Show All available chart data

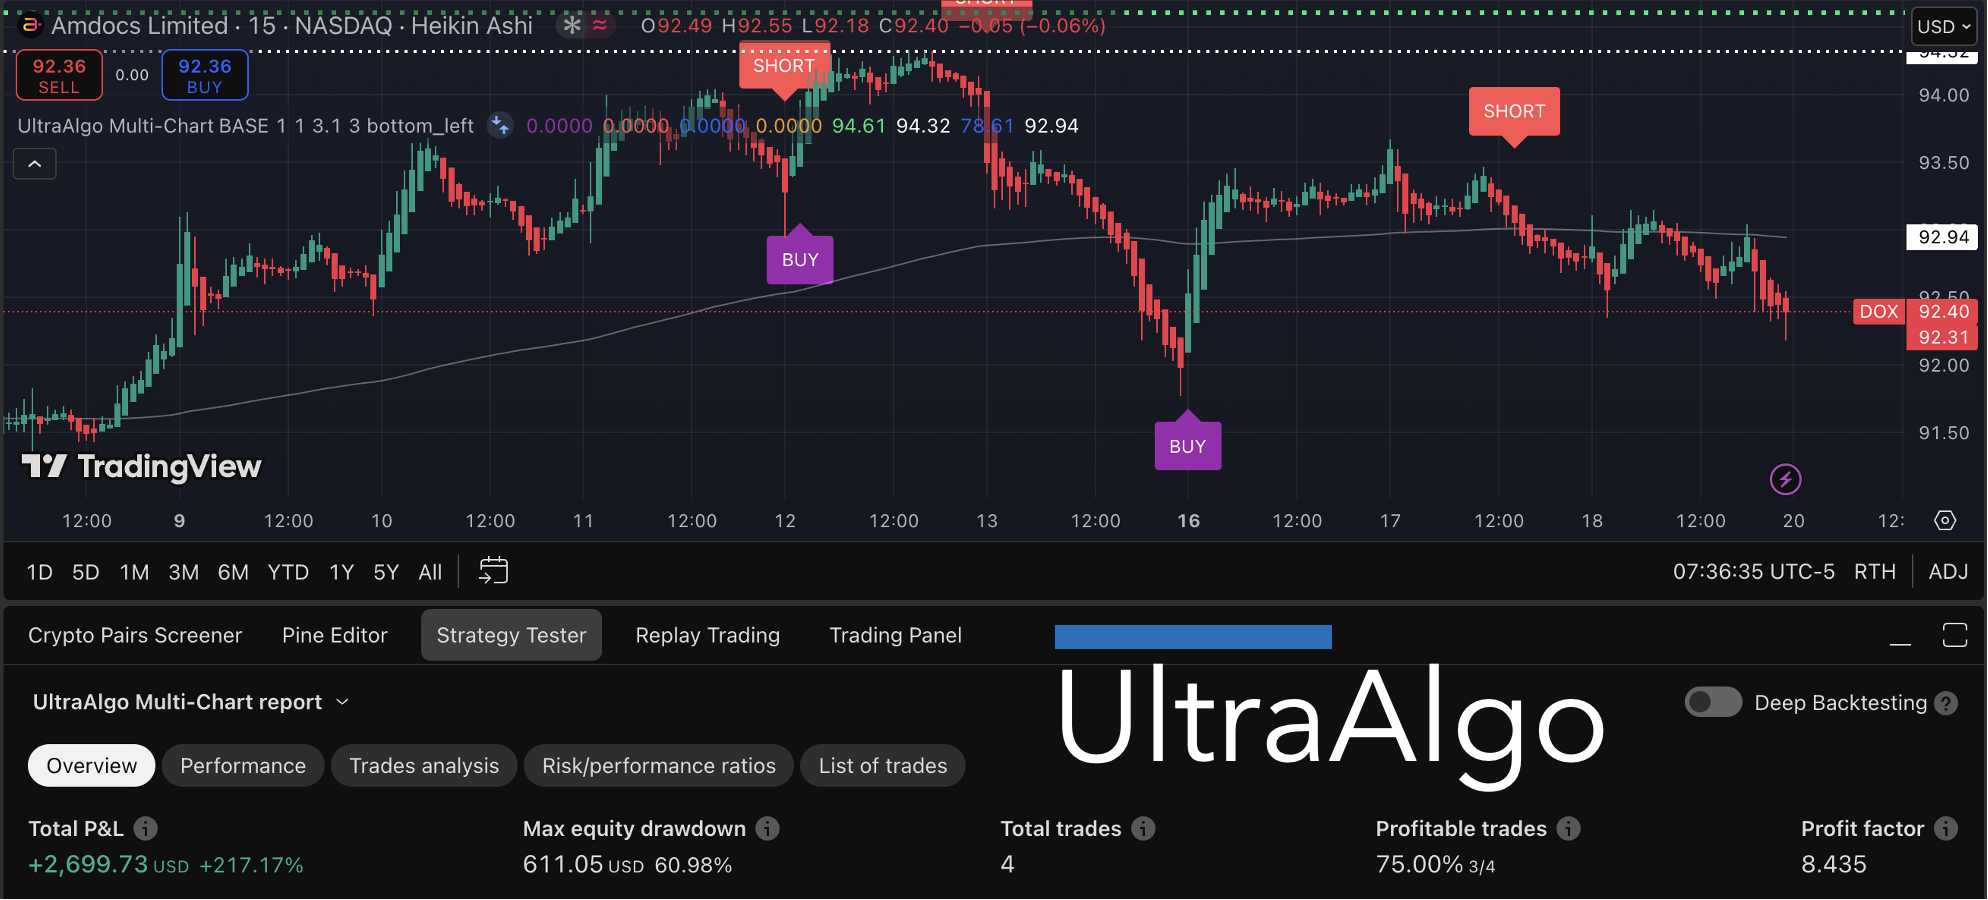coord(430,572)
